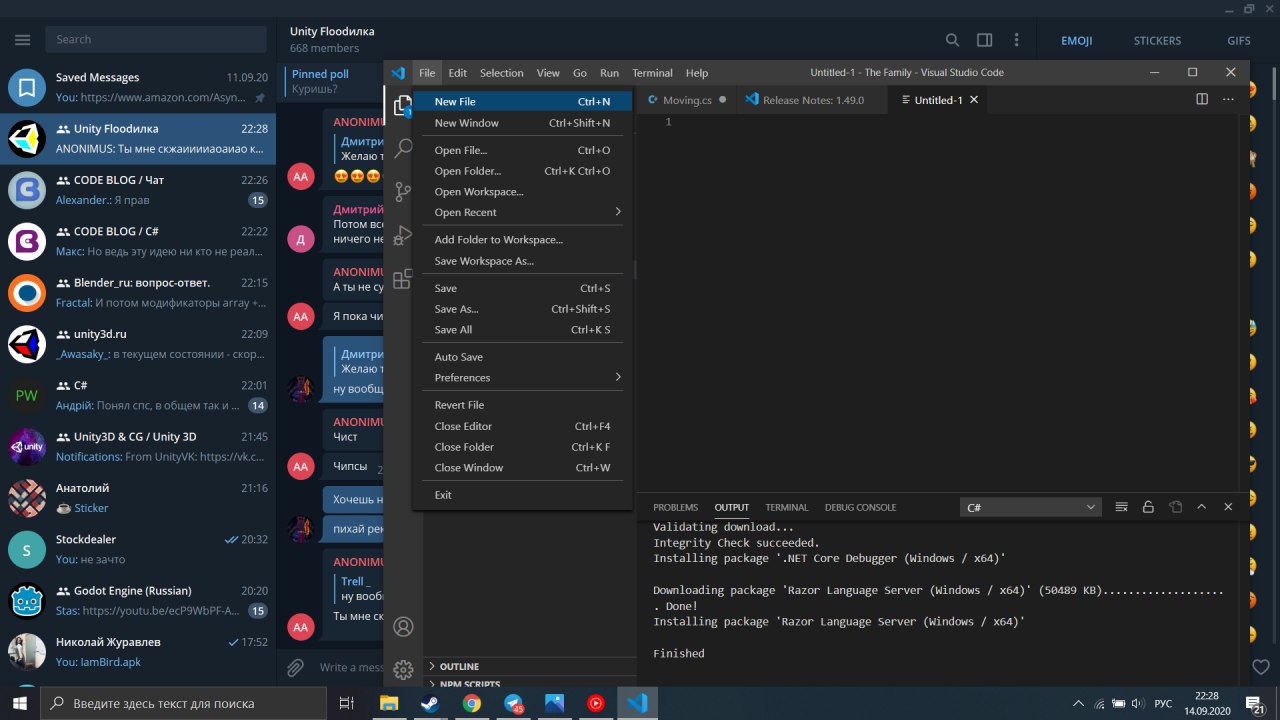Image resolution: width=1280 pixels, height=720 pixels.
Task: Open the Stockdealer chat
Action: pyautogui.click(x=137, y=549)
